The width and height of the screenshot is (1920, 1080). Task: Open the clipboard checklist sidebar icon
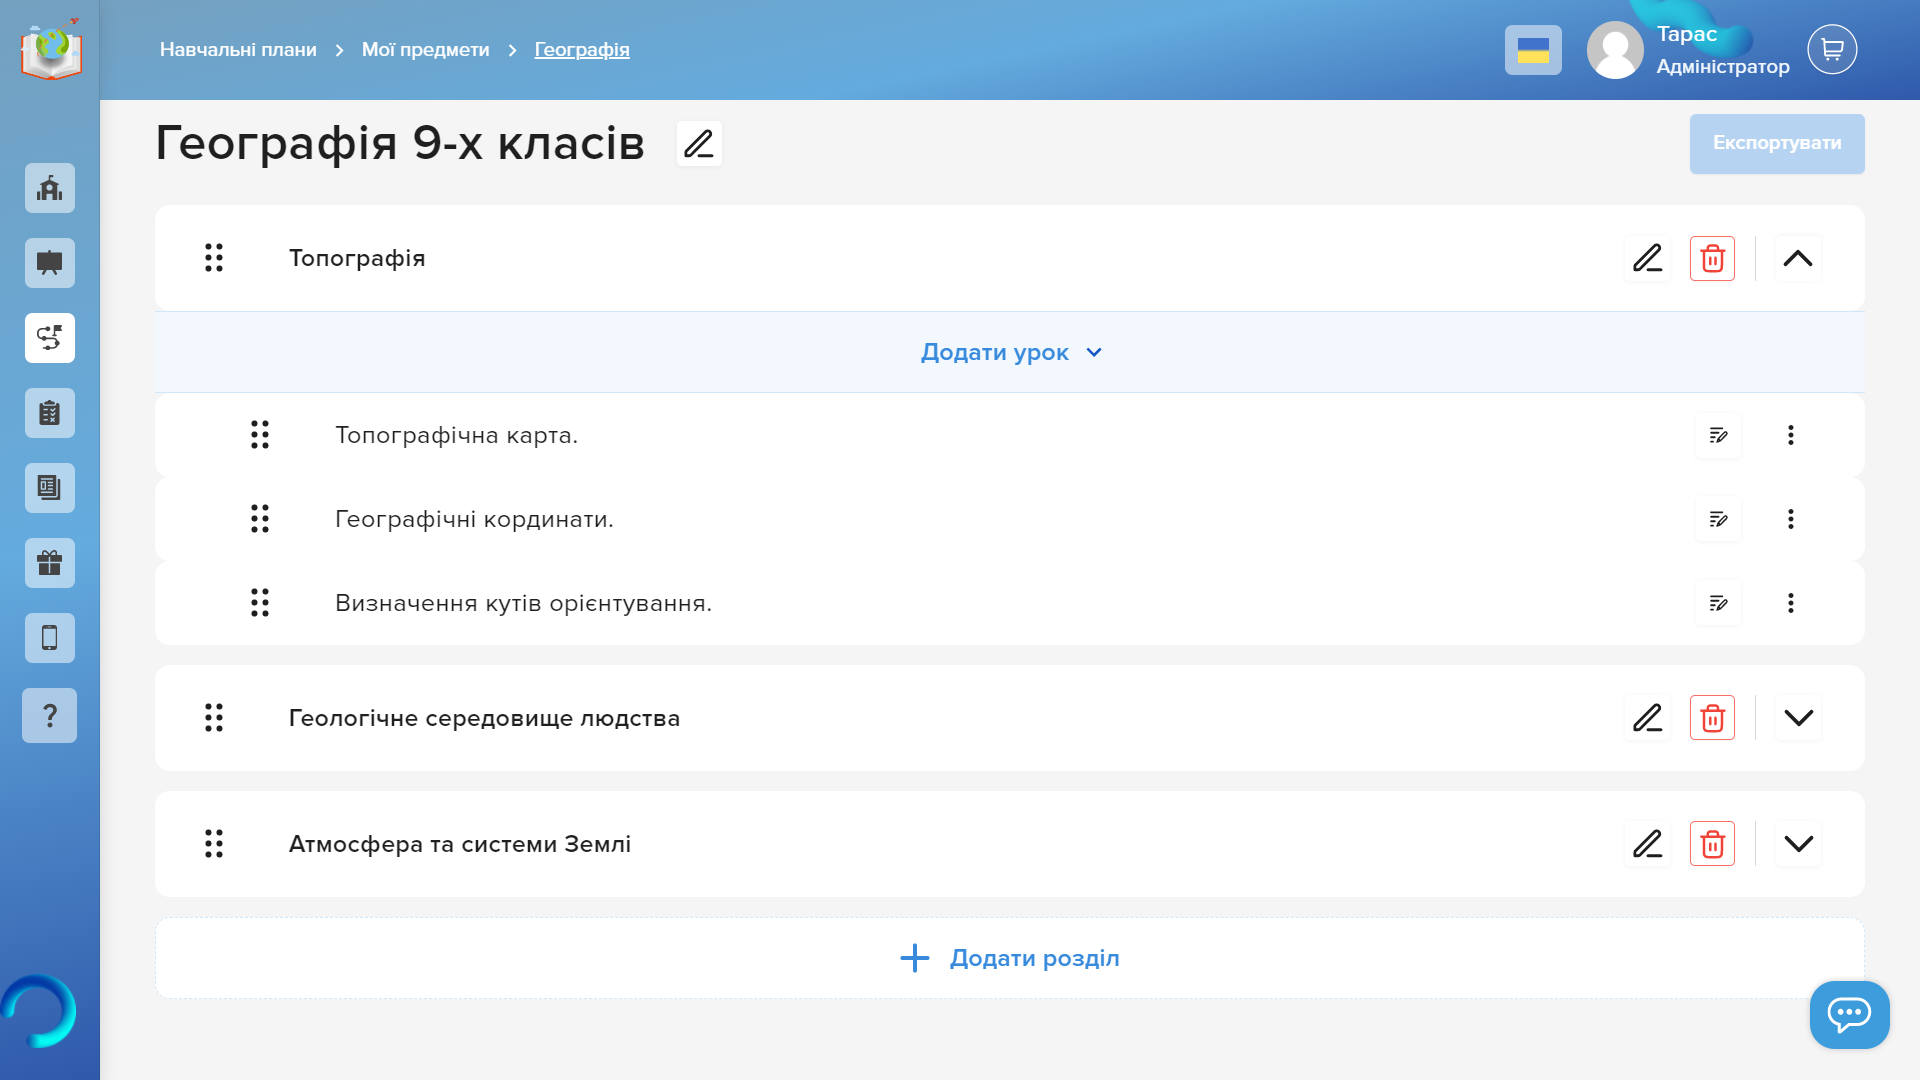(50, 413)
